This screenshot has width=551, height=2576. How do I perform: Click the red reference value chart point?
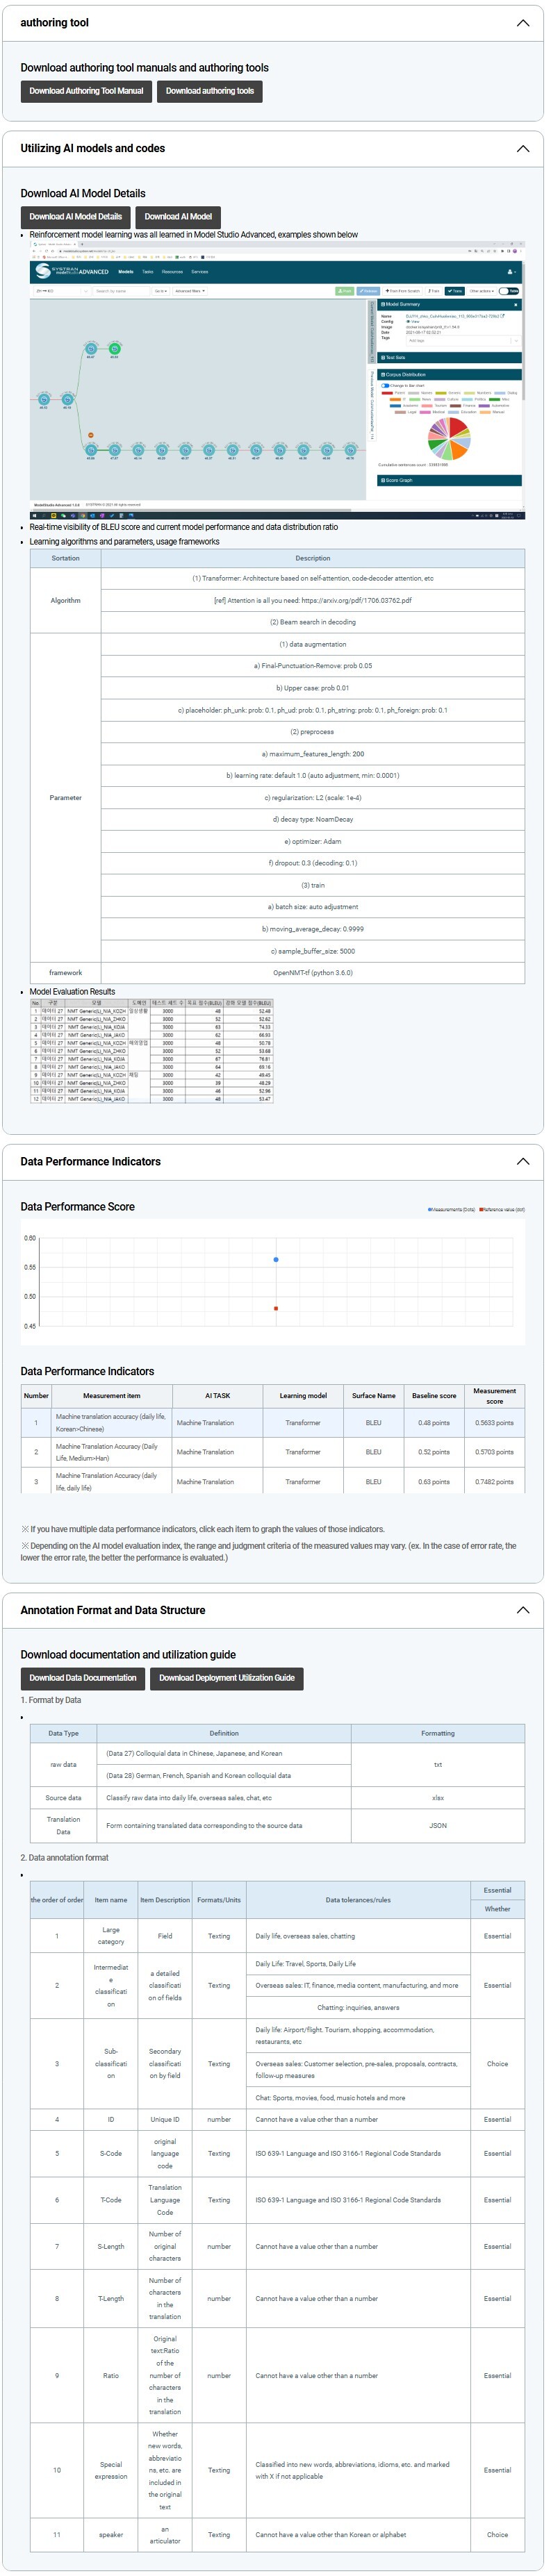coord(276,1308)
